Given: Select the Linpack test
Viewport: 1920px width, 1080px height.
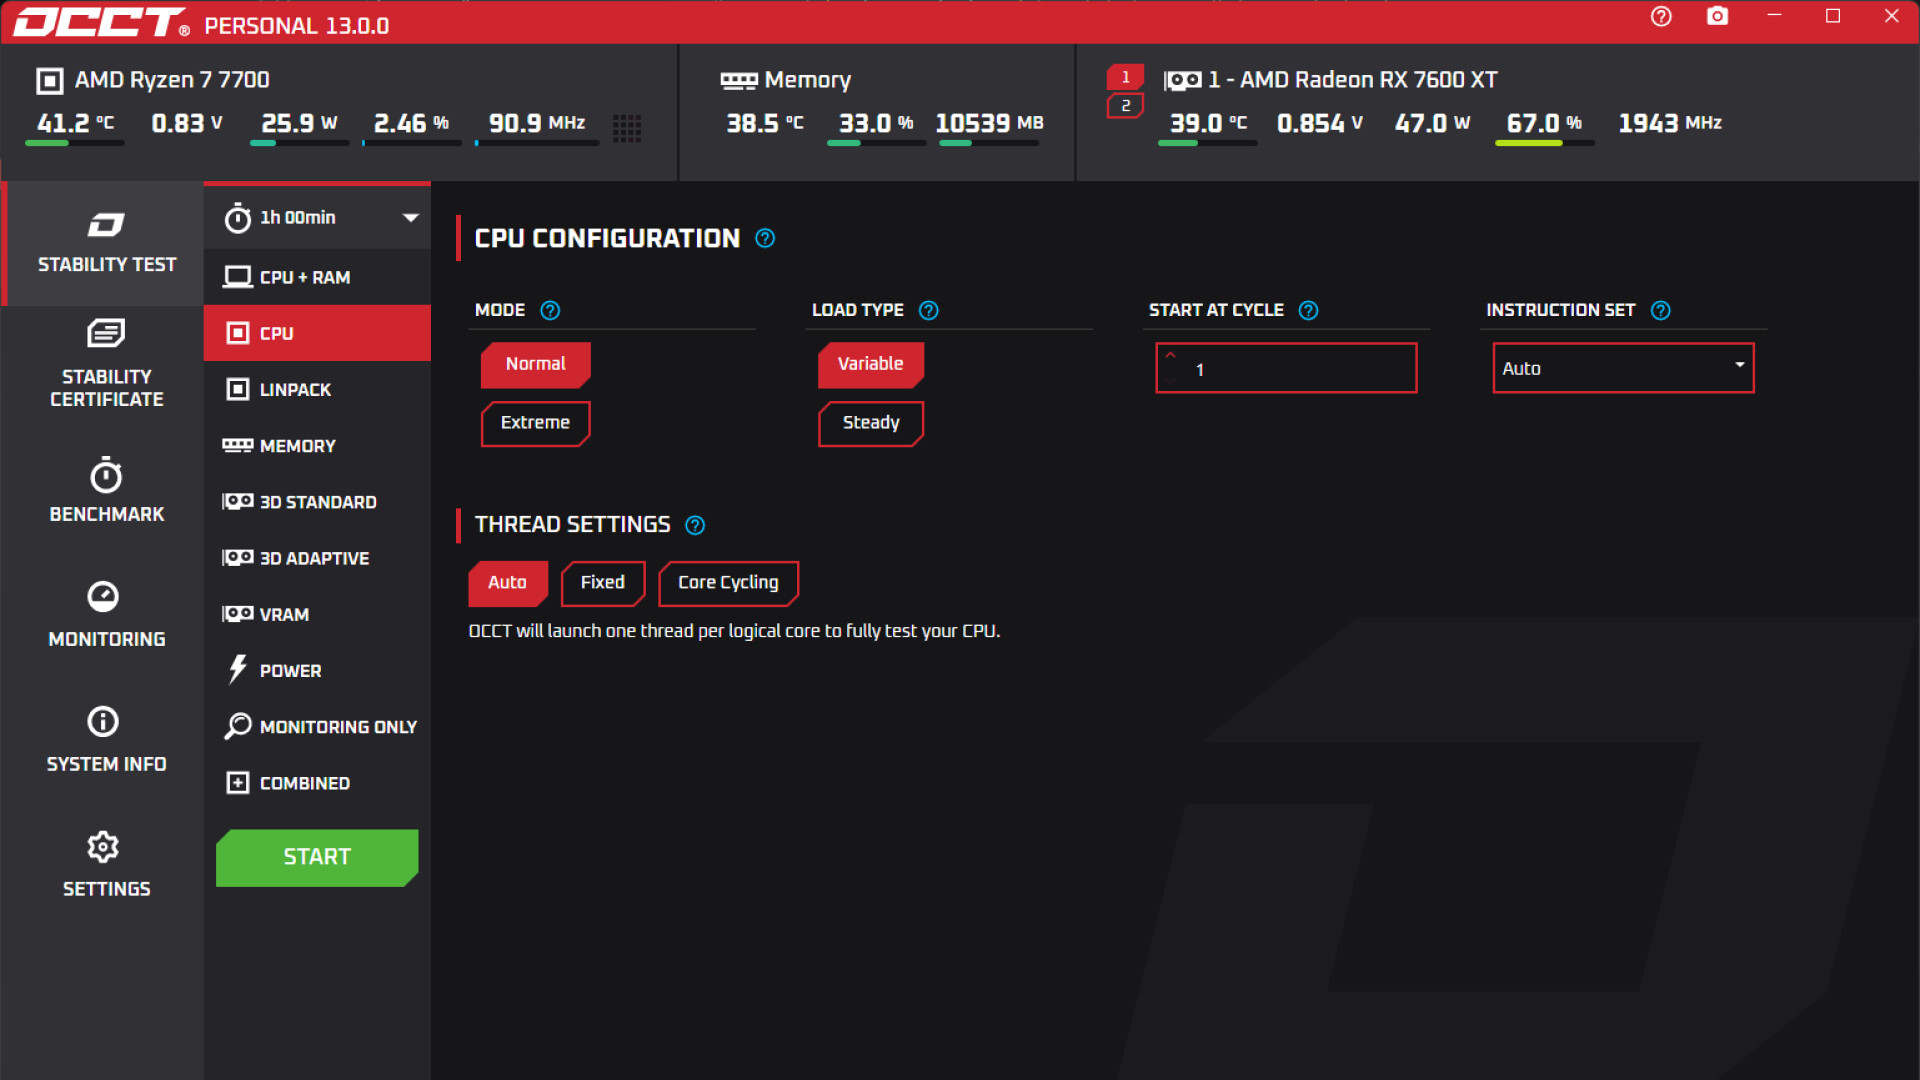Looking at the screenshot, I should tap(294, 389).
